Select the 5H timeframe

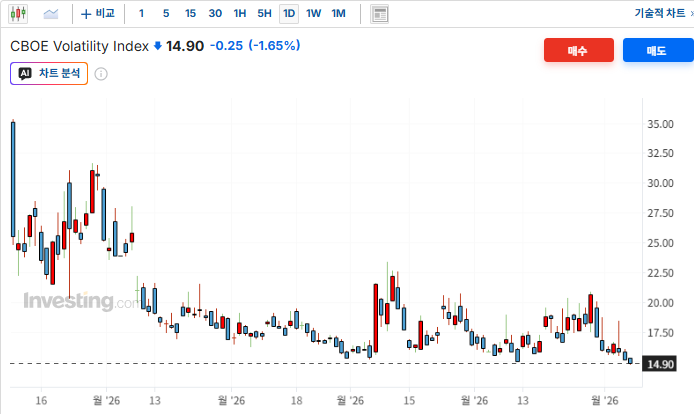pos(265,14)
